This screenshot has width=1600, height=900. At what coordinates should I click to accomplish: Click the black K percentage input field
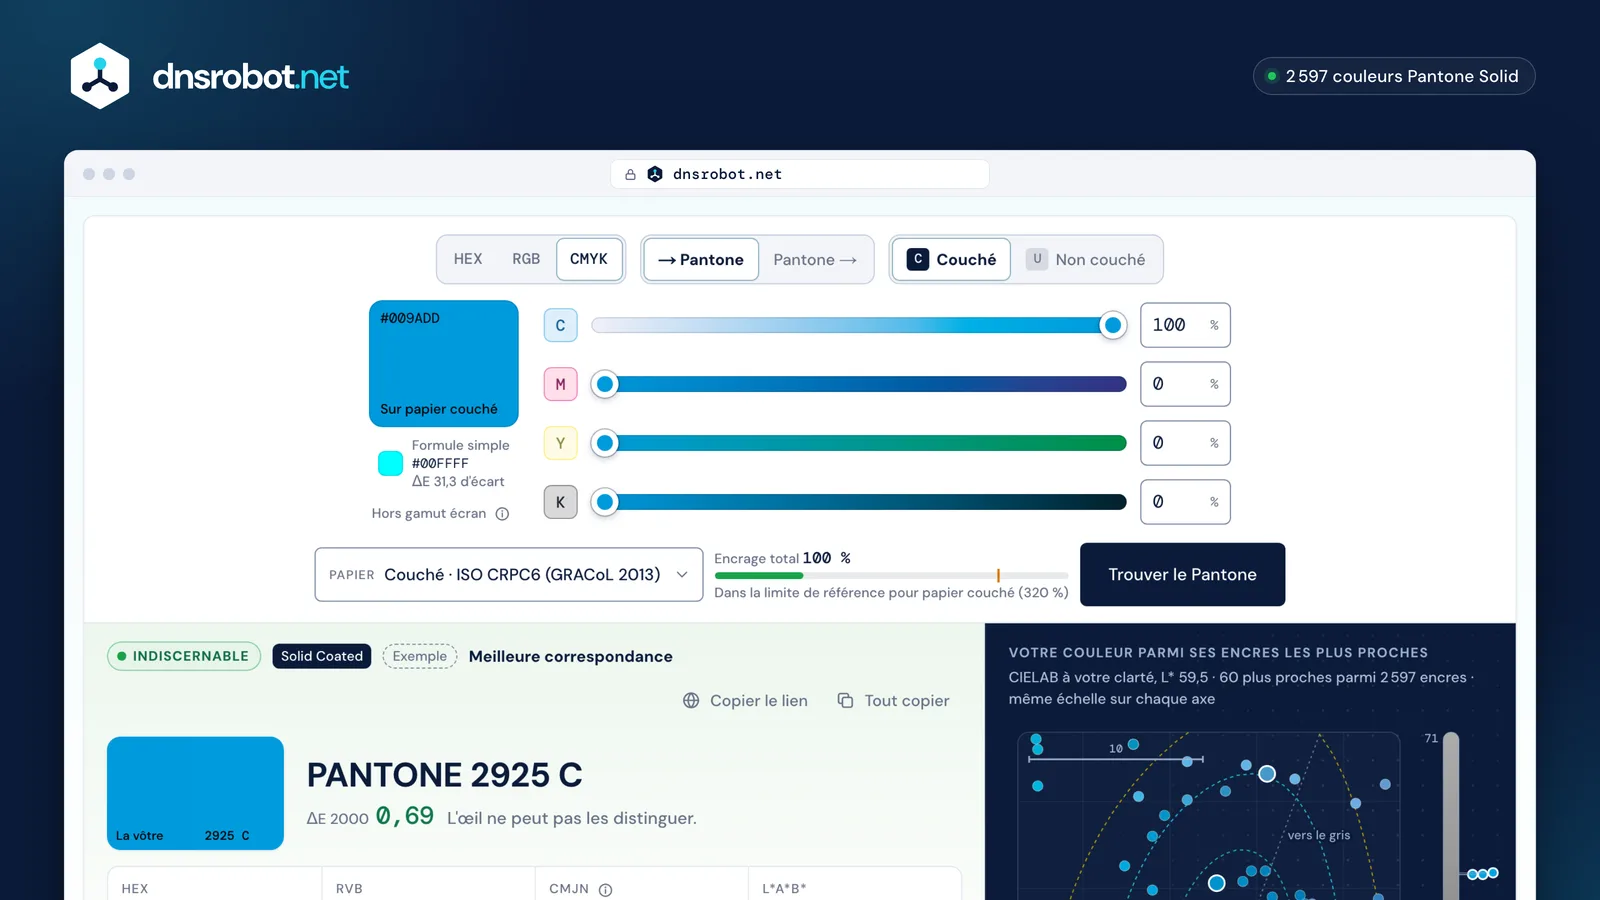tap(1185, 502)
